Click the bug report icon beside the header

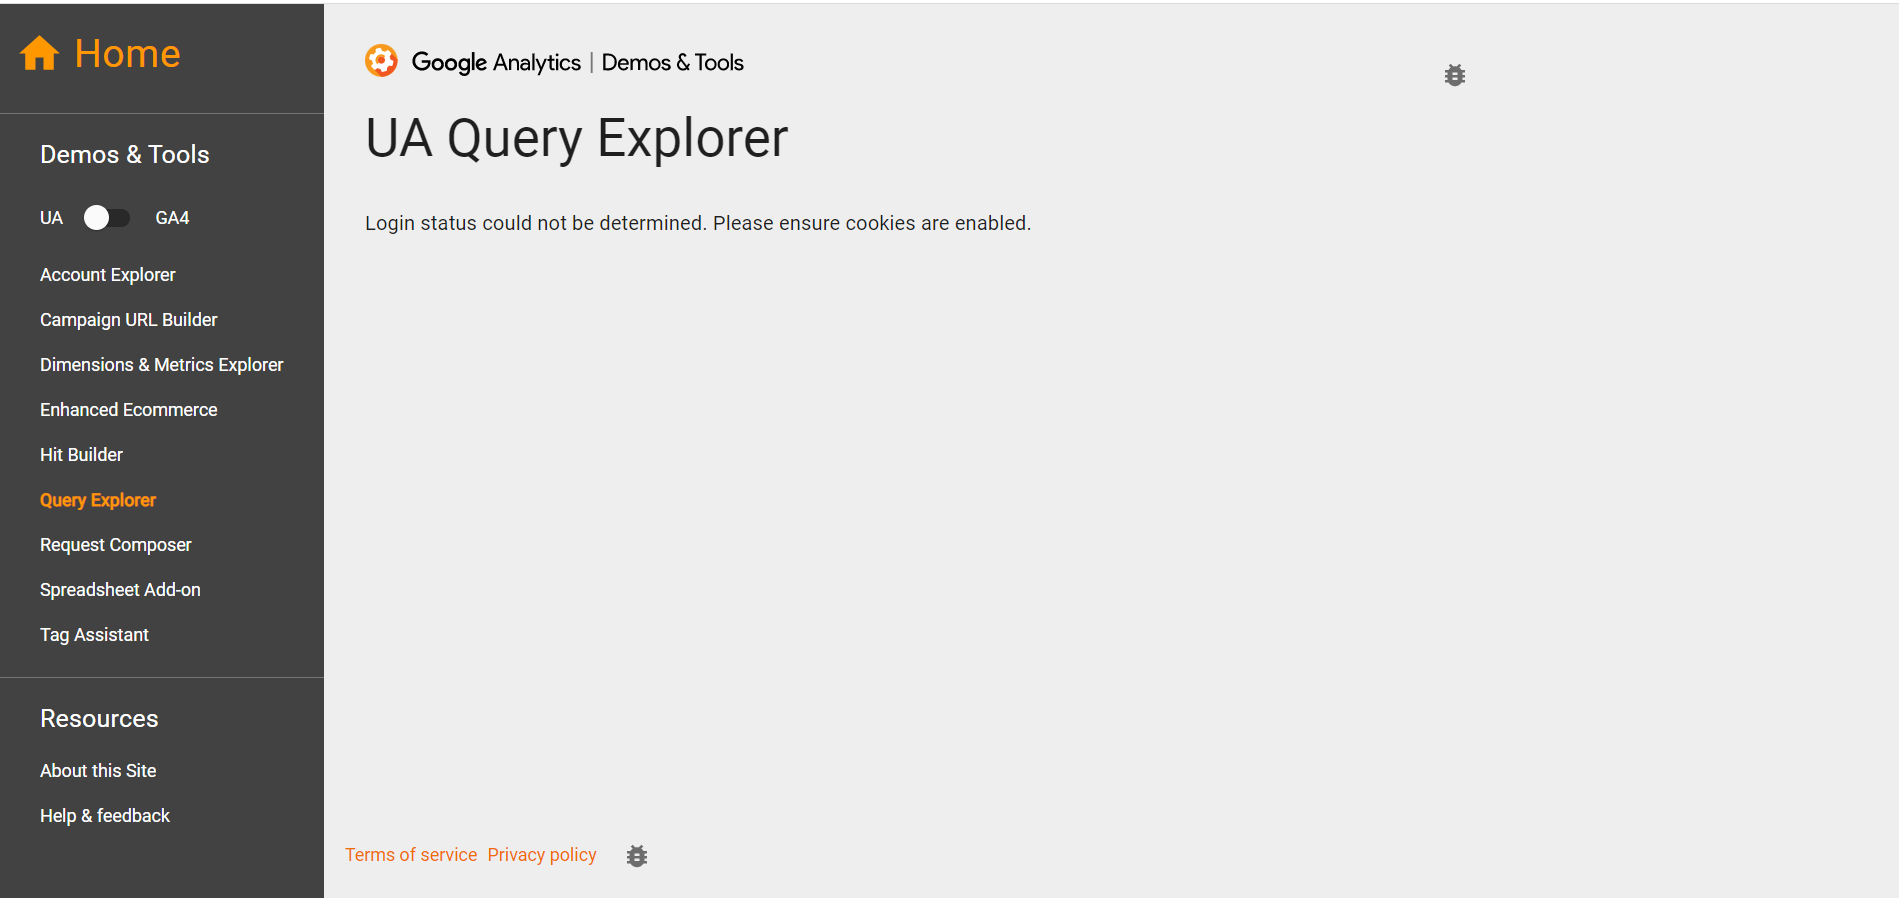1455,75
